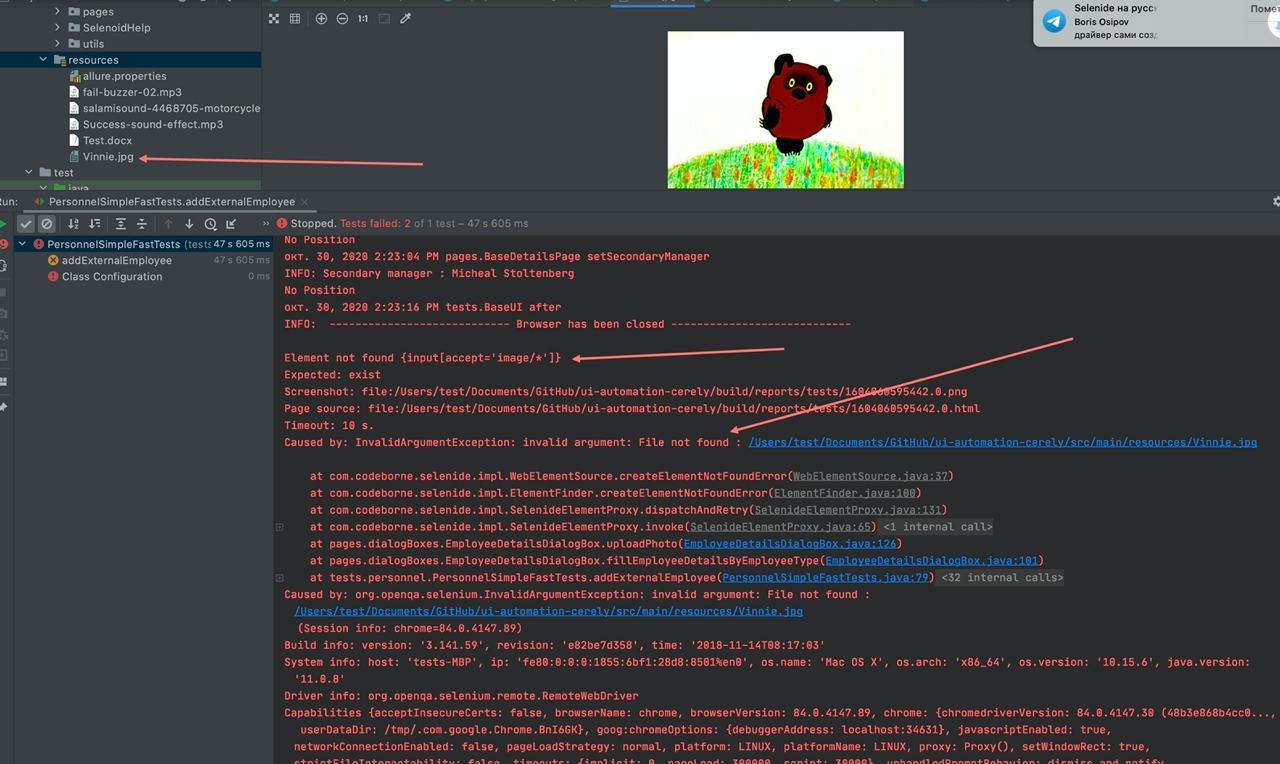
Task: Expand all test results
Action: tap(121, 224)
